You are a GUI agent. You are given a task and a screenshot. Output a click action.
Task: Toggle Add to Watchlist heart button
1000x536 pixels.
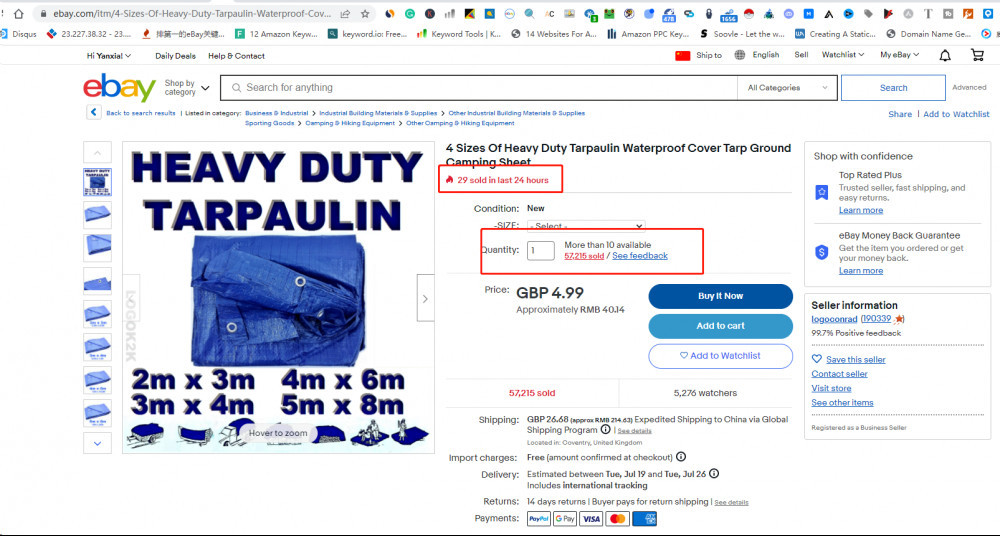point(721,356)
